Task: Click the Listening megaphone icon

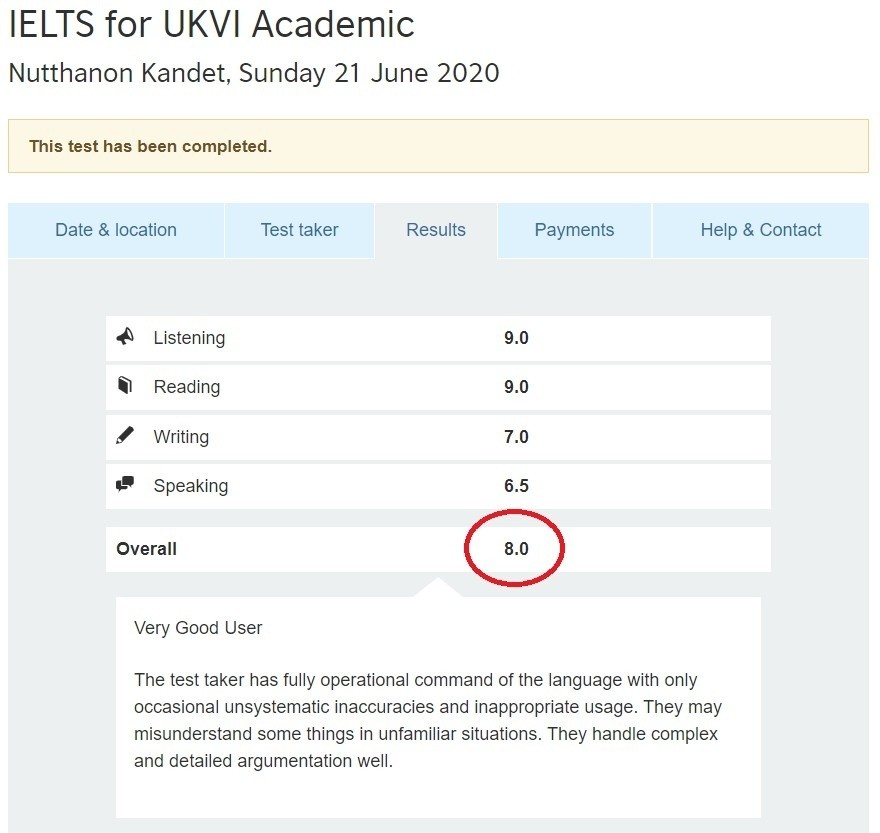Action: click(125, 337)
